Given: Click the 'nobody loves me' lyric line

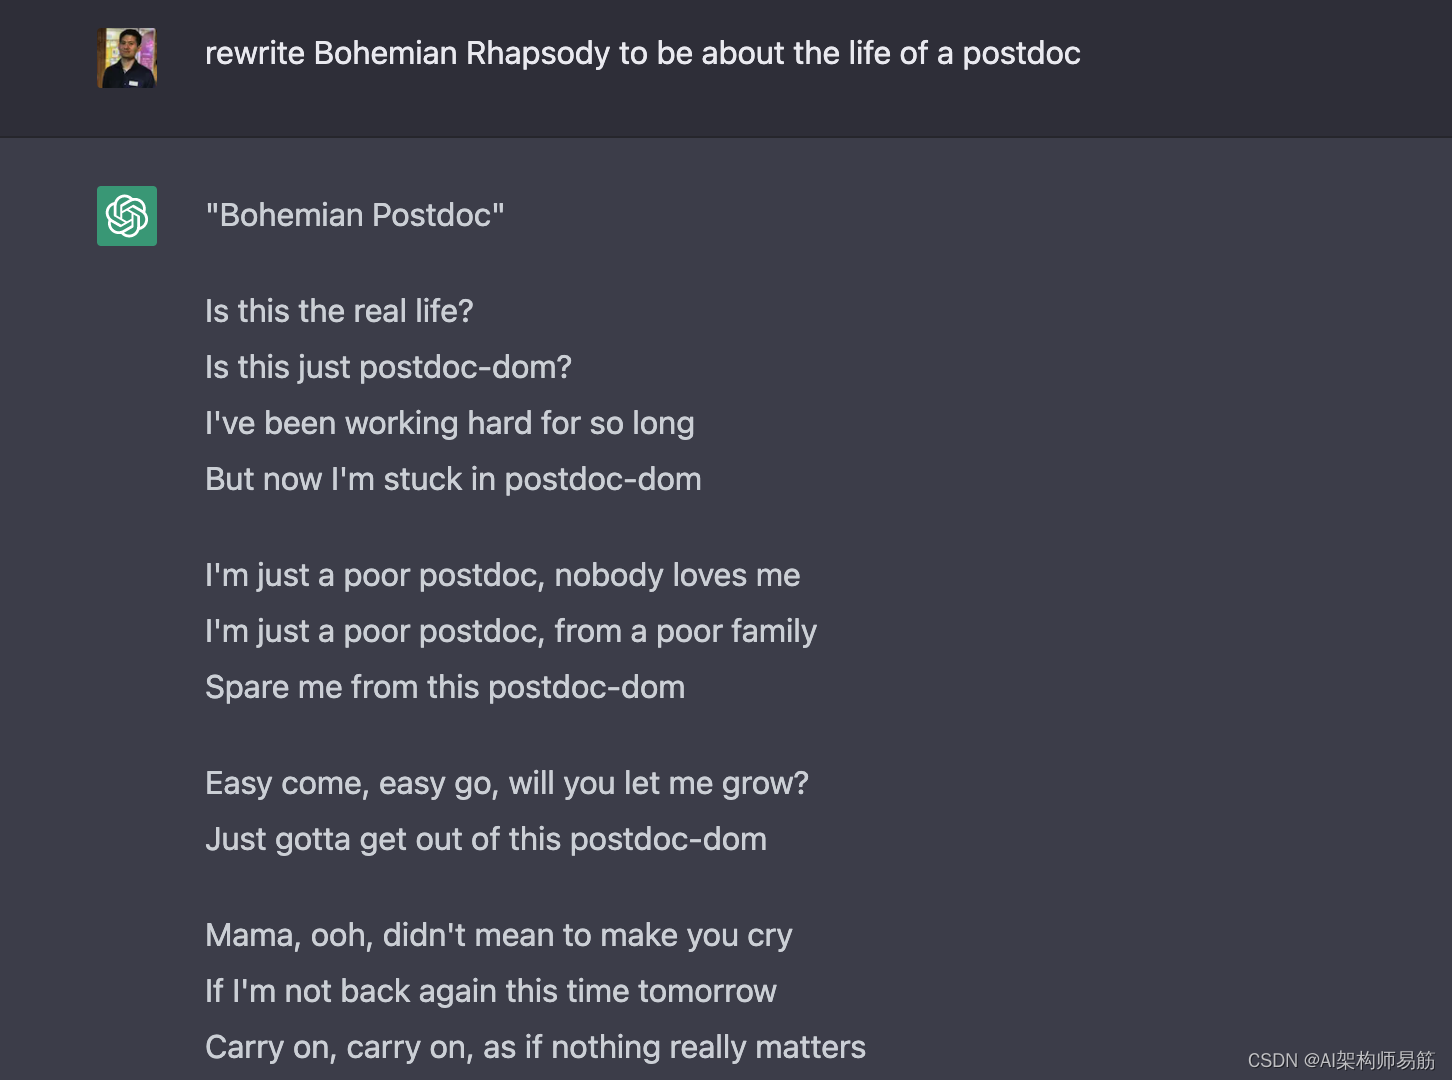Looking at the screenshot, I should point(502,575).
